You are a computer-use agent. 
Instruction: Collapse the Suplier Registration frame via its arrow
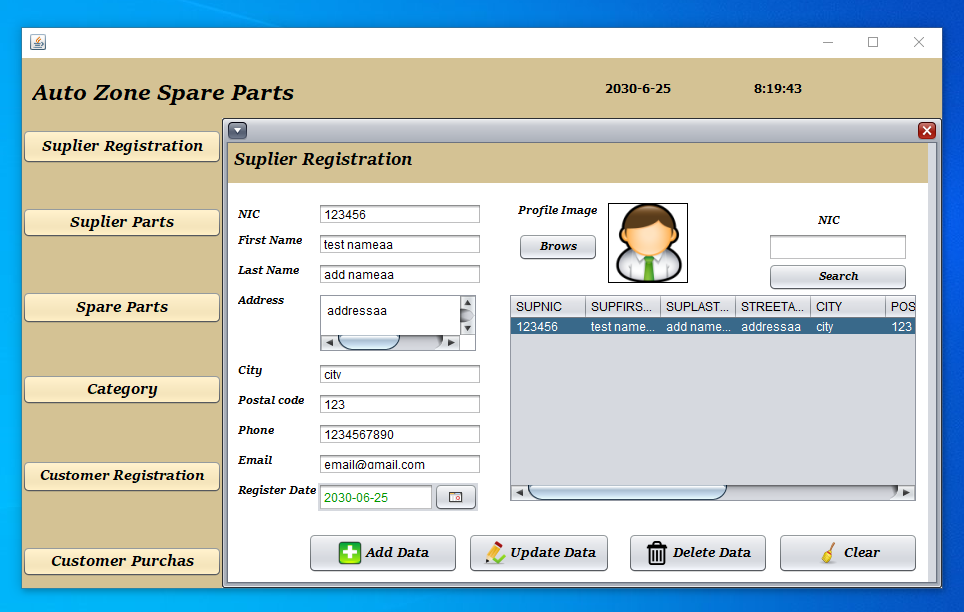tap(237, 130)
